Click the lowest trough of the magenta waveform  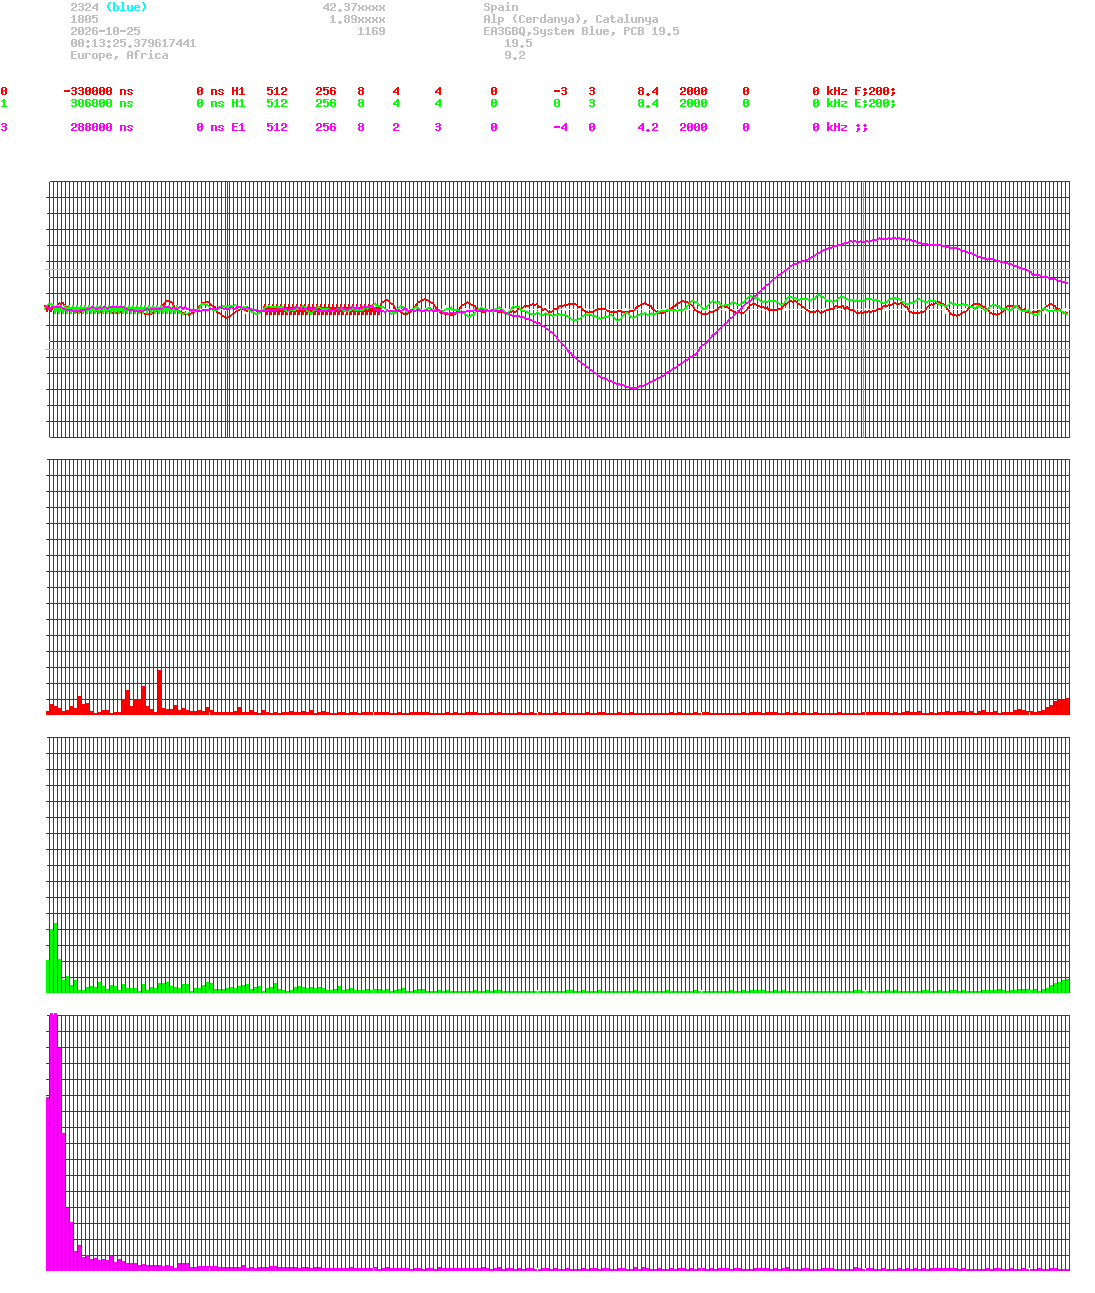pyautogui.click(x=632, y=388)
